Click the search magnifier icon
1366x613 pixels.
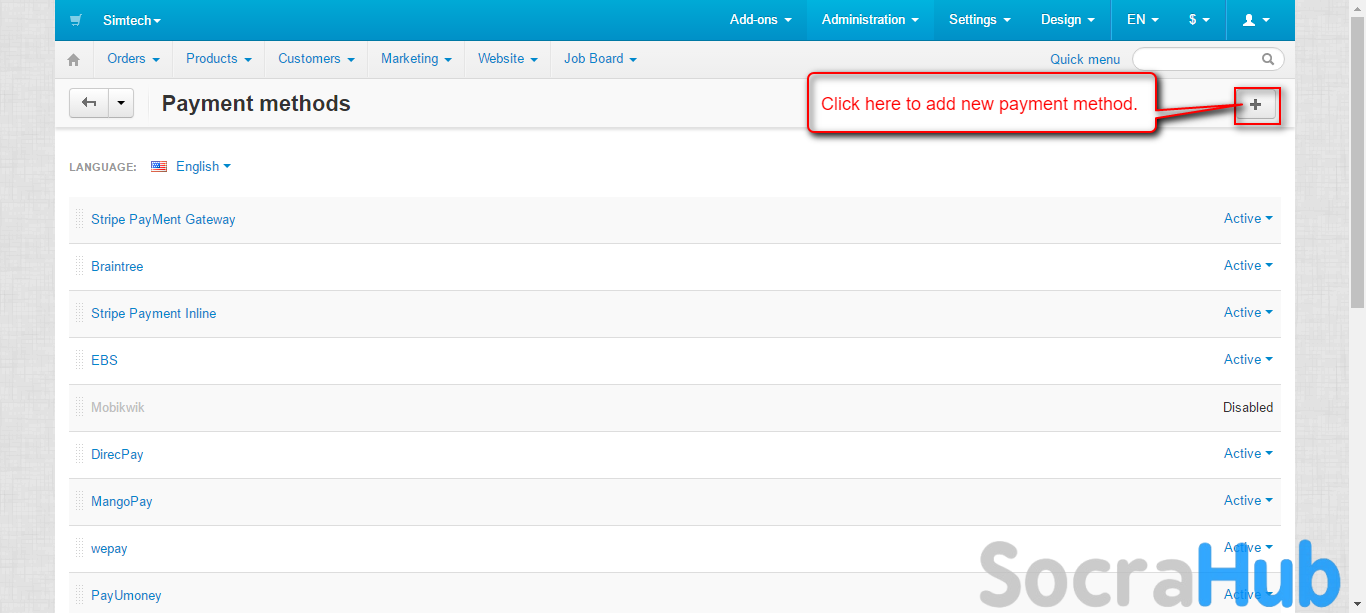1268,59
